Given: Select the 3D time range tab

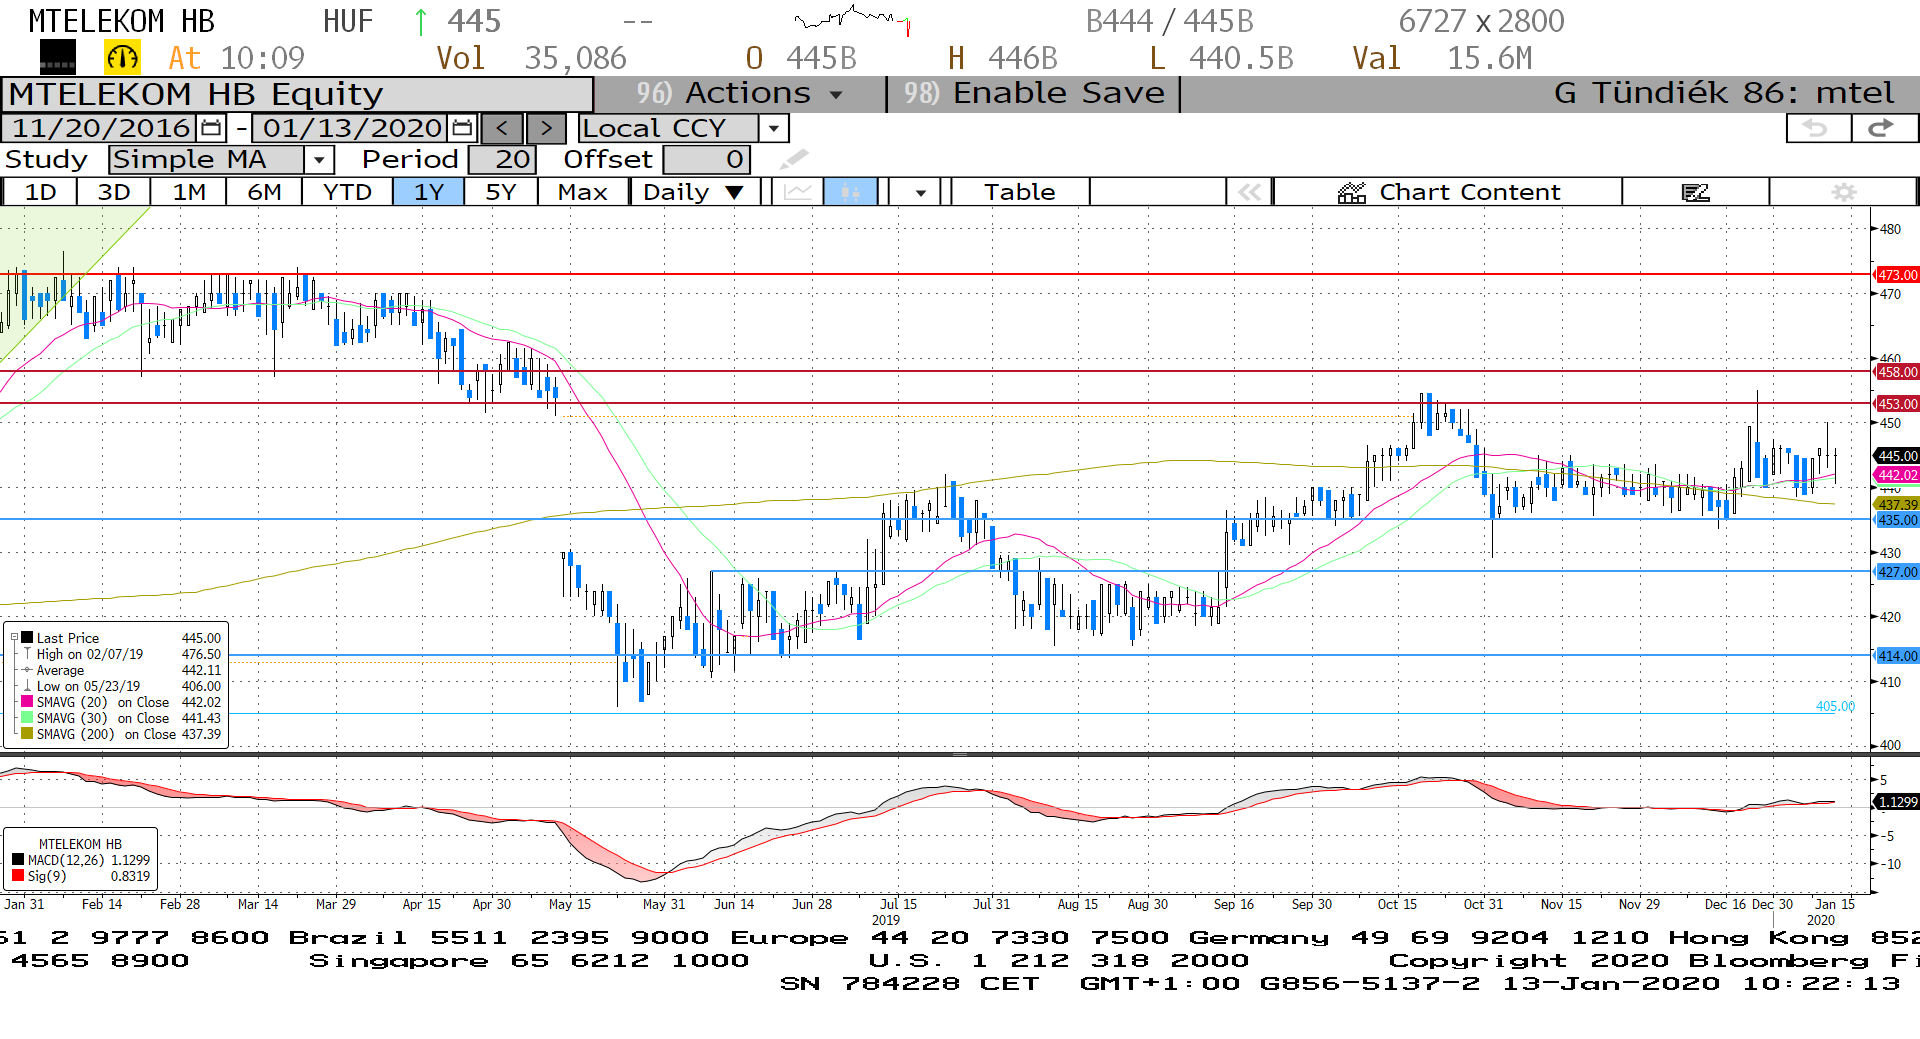Looking at the screenshot, I should (114, 192).
